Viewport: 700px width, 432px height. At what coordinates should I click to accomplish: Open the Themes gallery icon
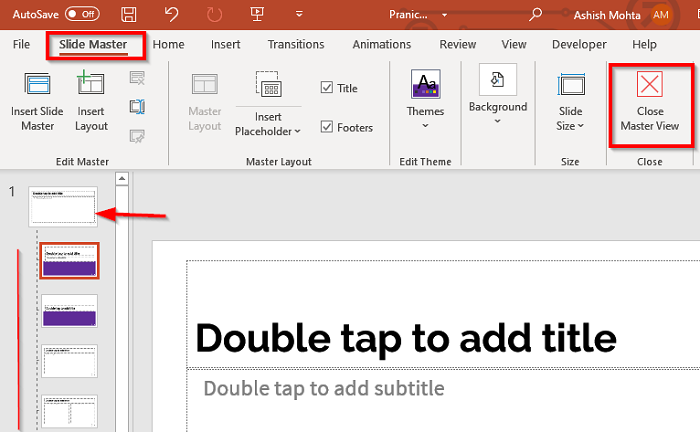425,88
